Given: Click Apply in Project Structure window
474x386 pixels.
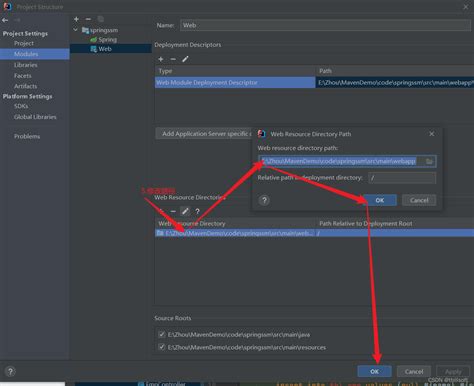Looking at the screenshot, I should 453,371.
